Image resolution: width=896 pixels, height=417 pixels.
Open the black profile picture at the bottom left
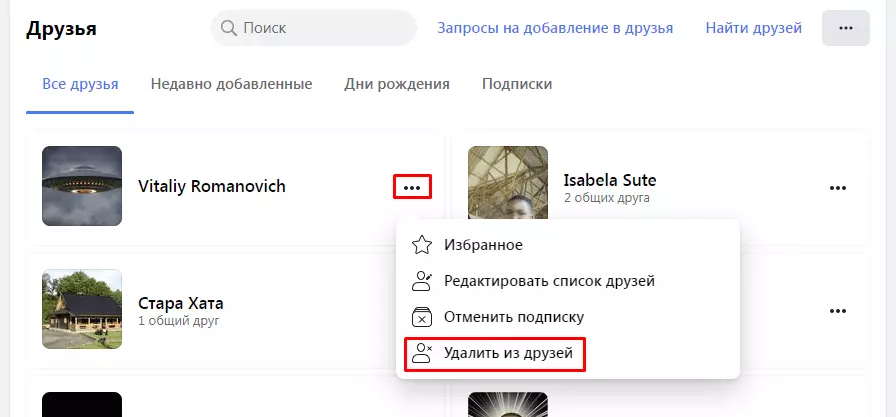pyautogui.click(x=82, y=404)
